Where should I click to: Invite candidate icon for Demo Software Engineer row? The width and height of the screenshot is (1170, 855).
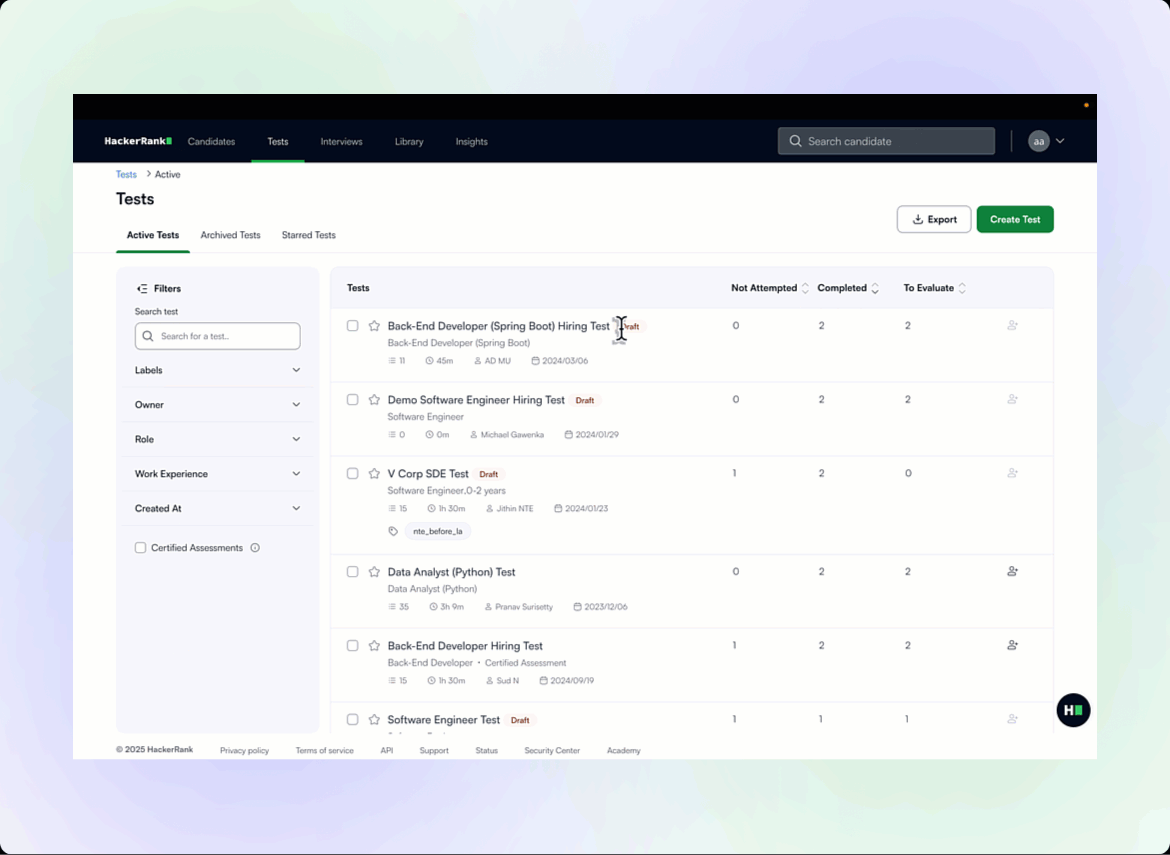[x=1013, y=399]
